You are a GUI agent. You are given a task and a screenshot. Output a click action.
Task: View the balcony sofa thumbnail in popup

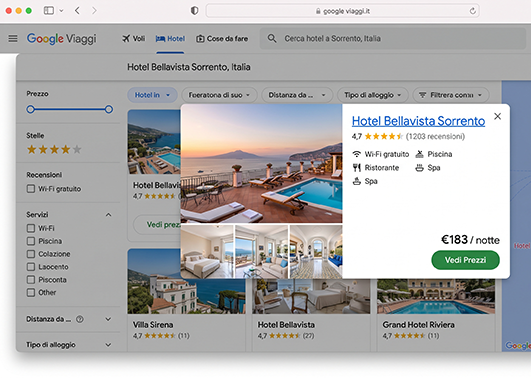tap(261, 252)
